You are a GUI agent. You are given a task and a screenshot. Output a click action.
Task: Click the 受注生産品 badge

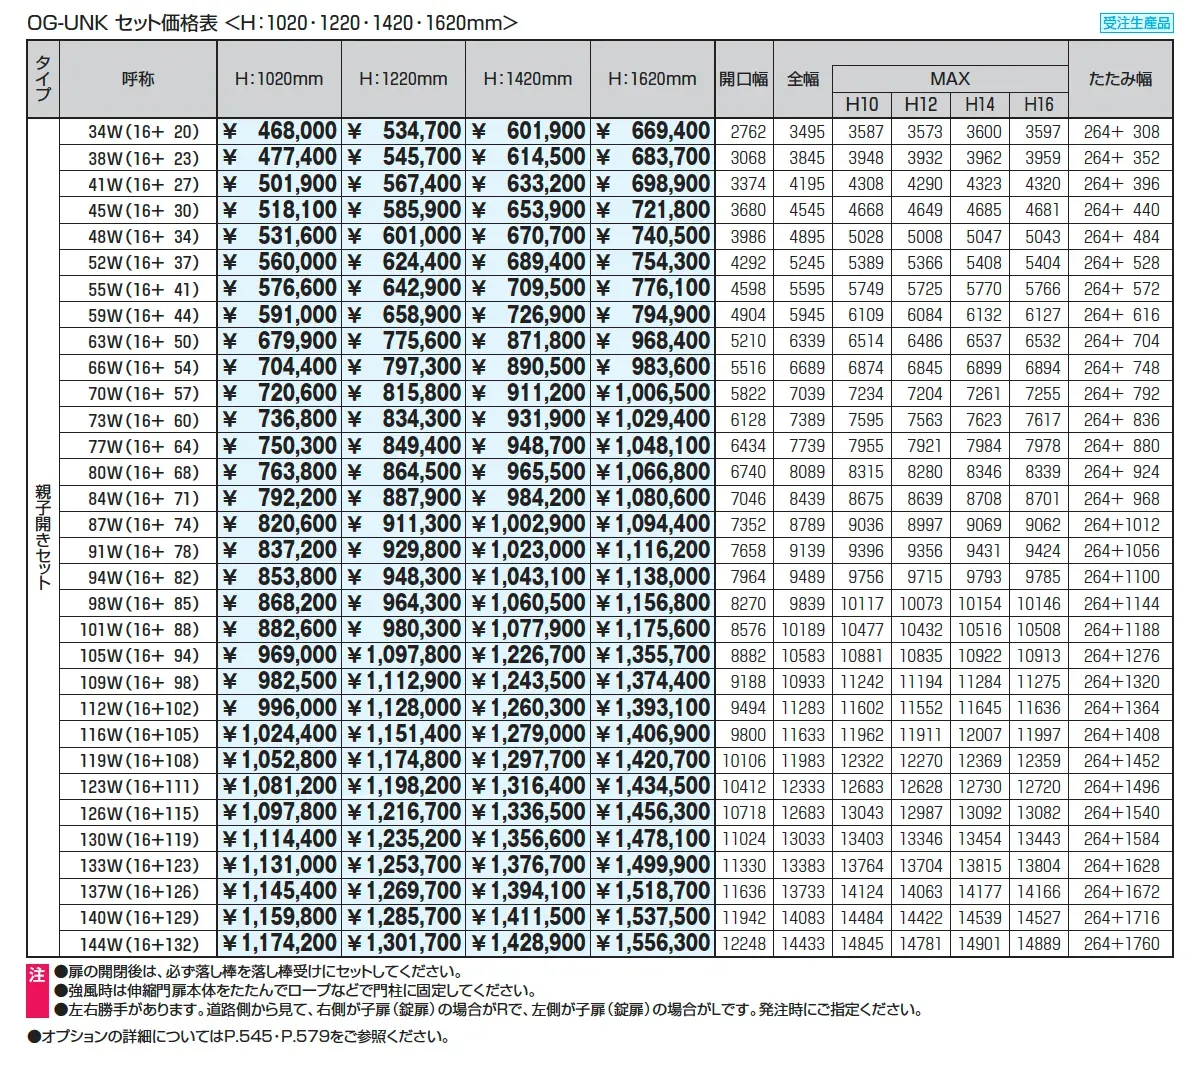1136,23
